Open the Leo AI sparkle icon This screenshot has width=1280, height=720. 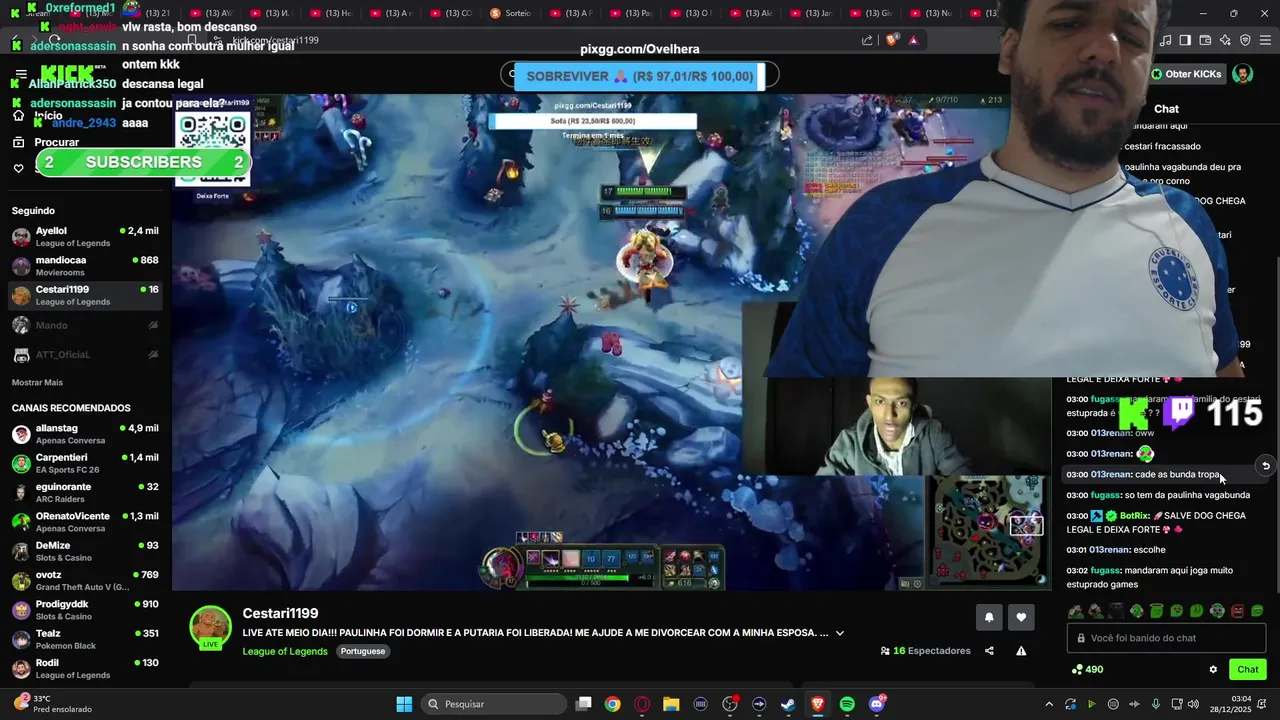(x=1225, y=40)
